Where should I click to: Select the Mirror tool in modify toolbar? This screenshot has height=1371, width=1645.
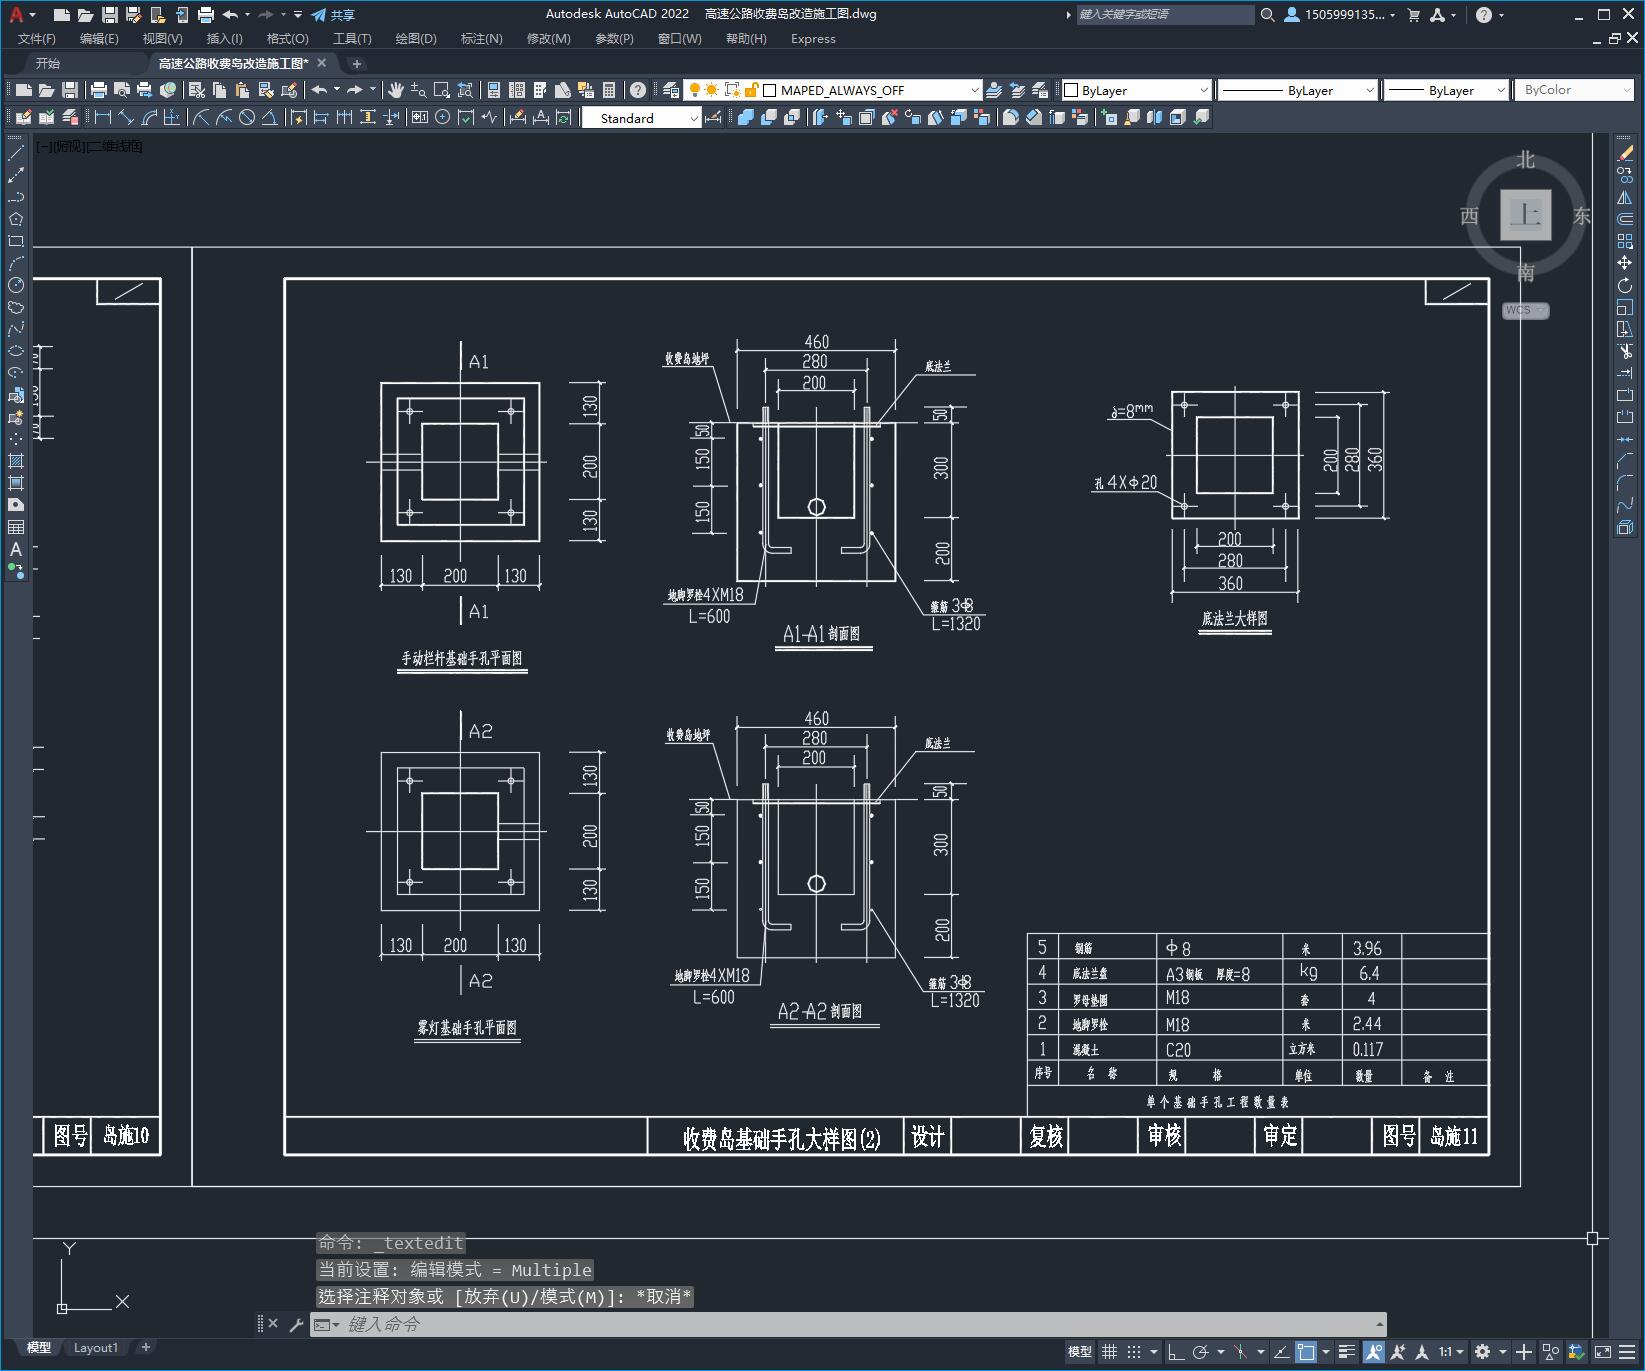click(1625, 197)
